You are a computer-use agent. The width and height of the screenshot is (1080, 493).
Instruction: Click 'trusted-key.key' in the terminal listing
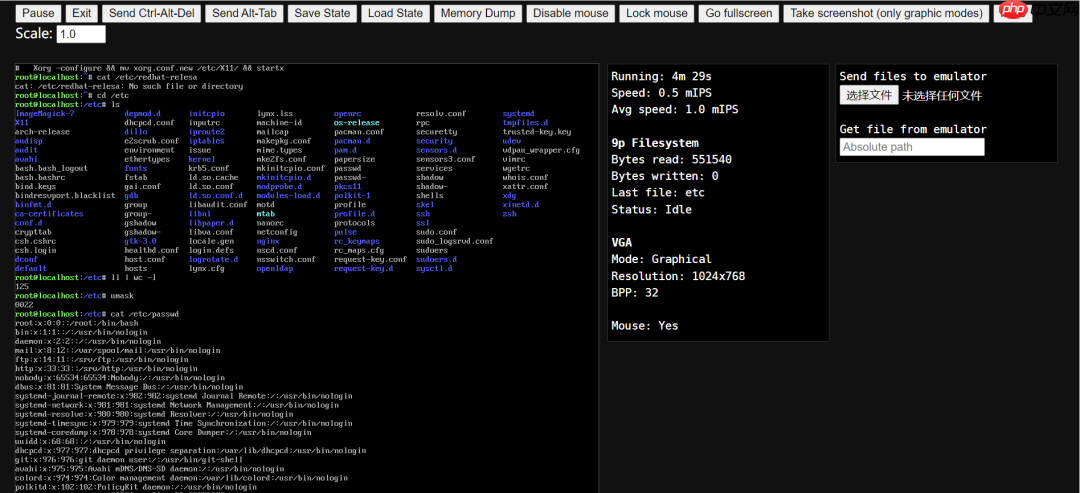[537, 132]
